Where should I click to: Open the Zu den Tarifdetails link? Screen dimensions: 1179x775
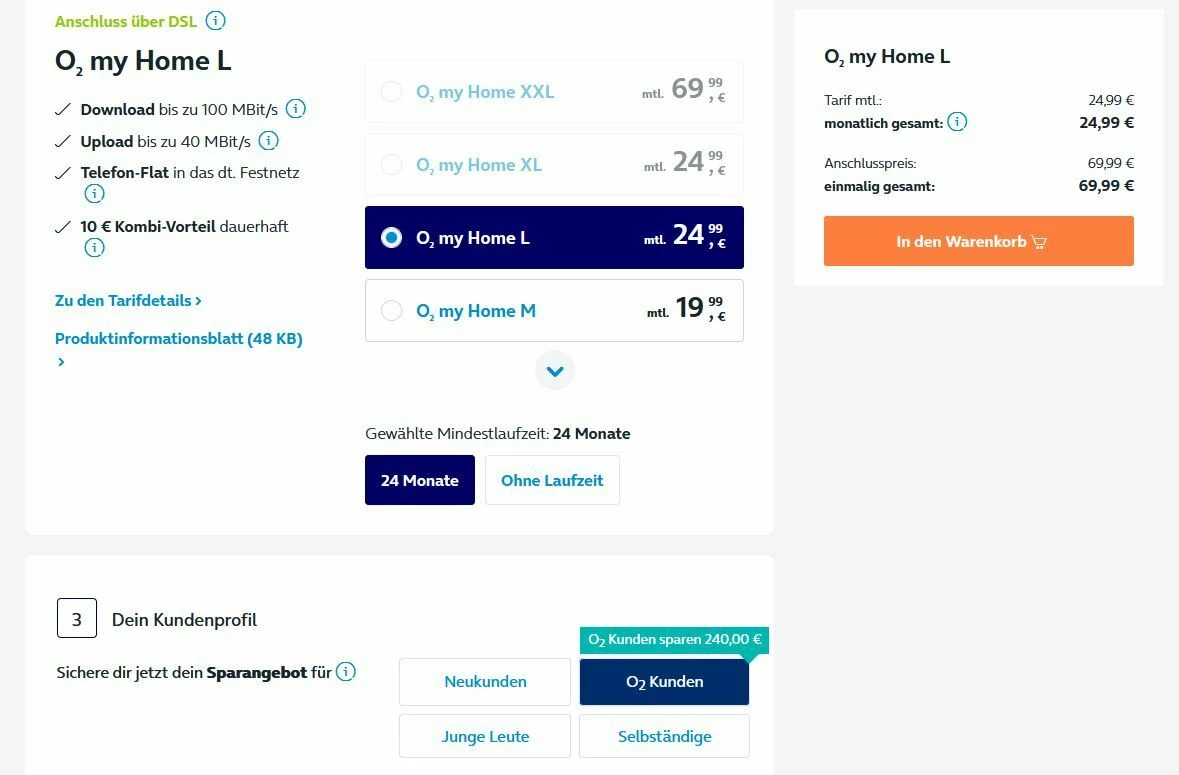[x=128, y=301]
